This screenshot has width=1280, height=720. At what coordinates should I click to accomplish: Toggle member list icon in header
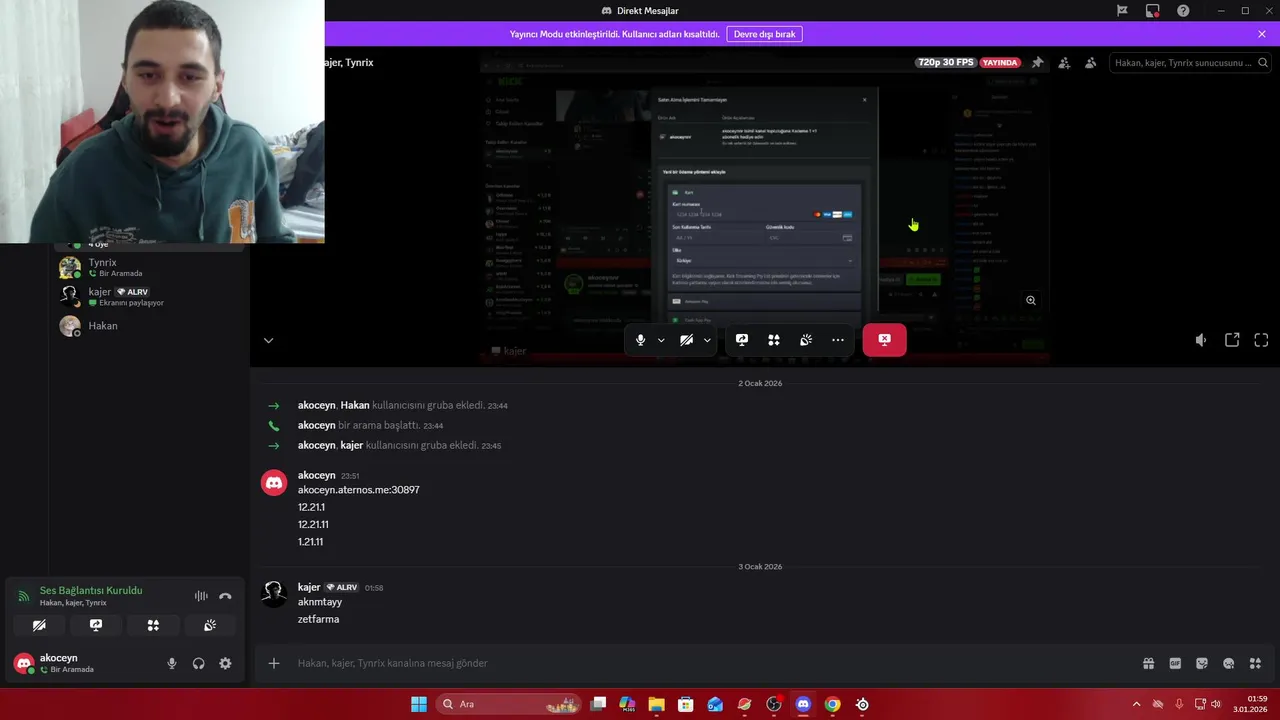click(x=1091, y=63)
